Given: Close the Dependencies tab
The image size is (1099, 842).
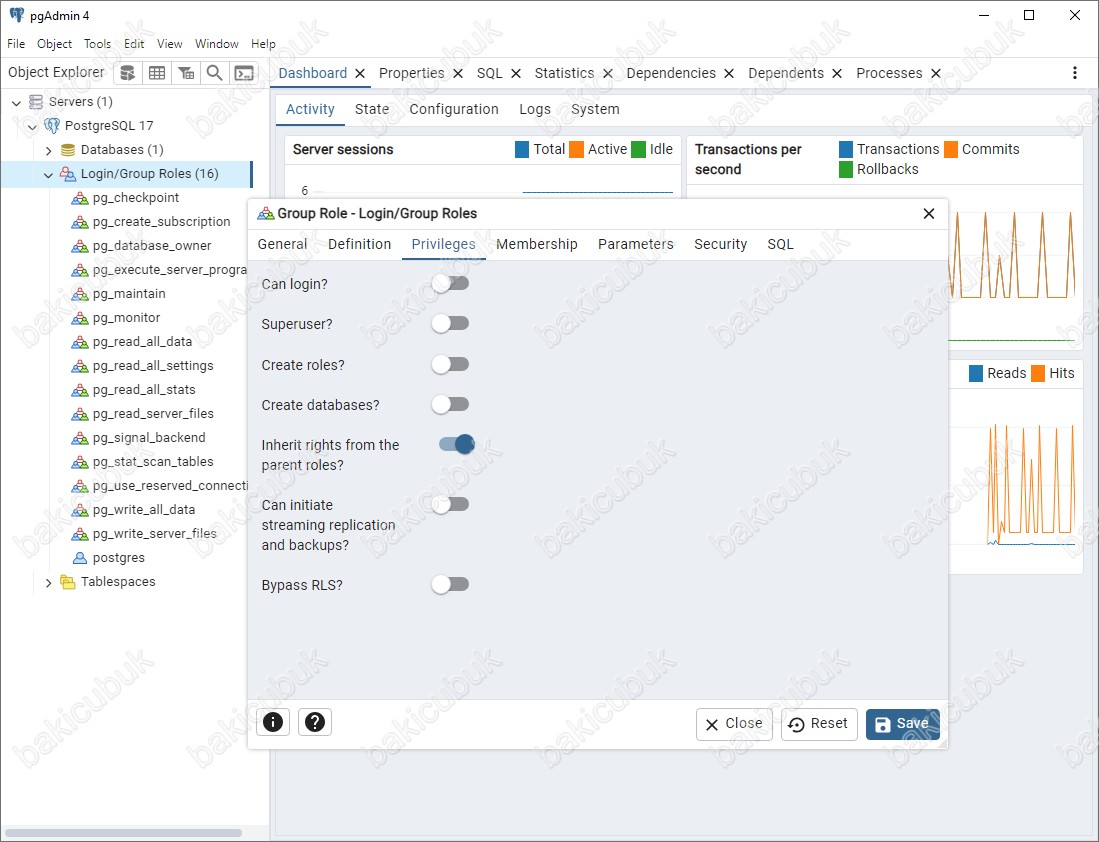Looking at the screenshot, I should (729, 74).
